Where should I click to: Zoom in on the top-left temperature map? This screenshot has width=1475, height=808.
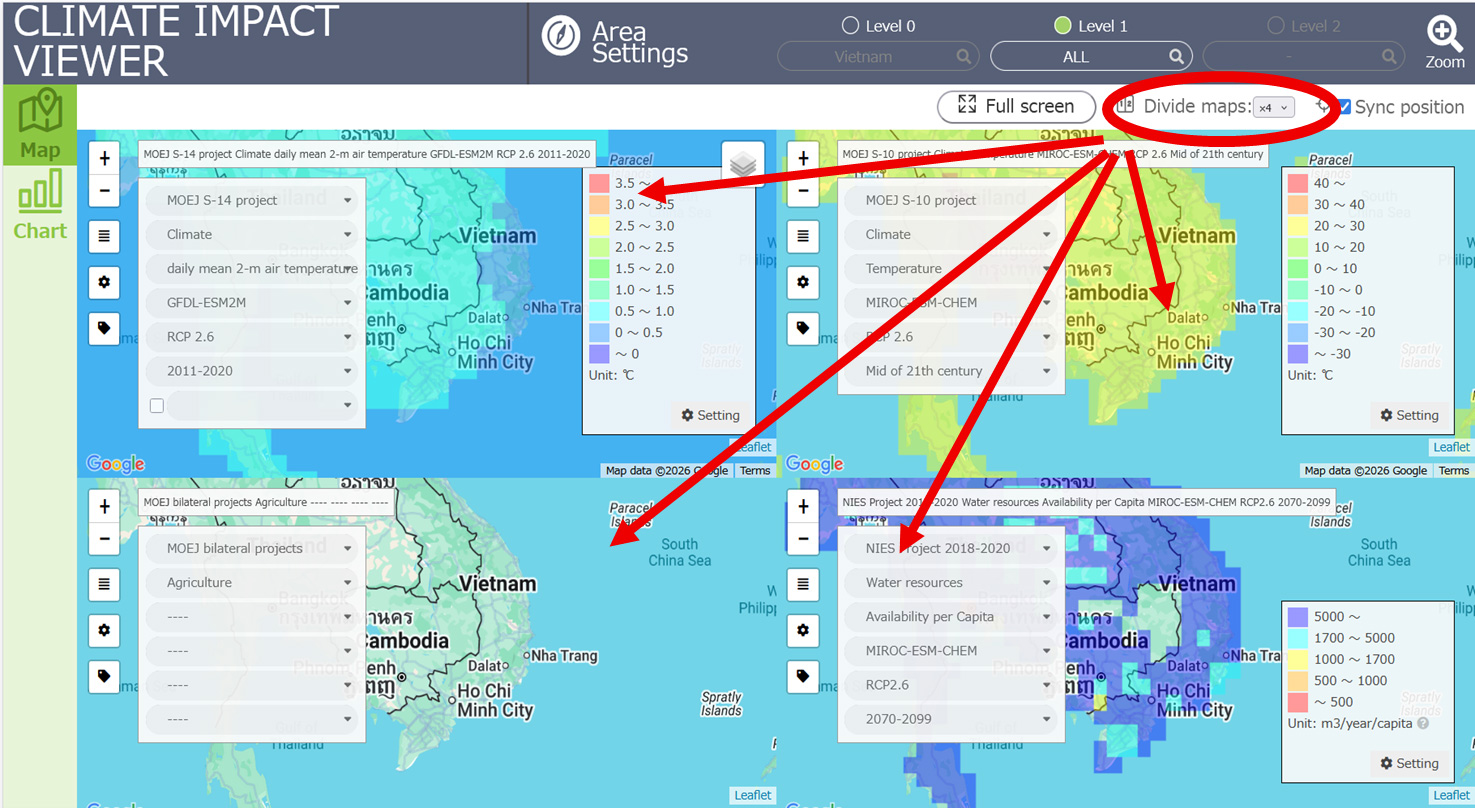click(x=104, y=157)
